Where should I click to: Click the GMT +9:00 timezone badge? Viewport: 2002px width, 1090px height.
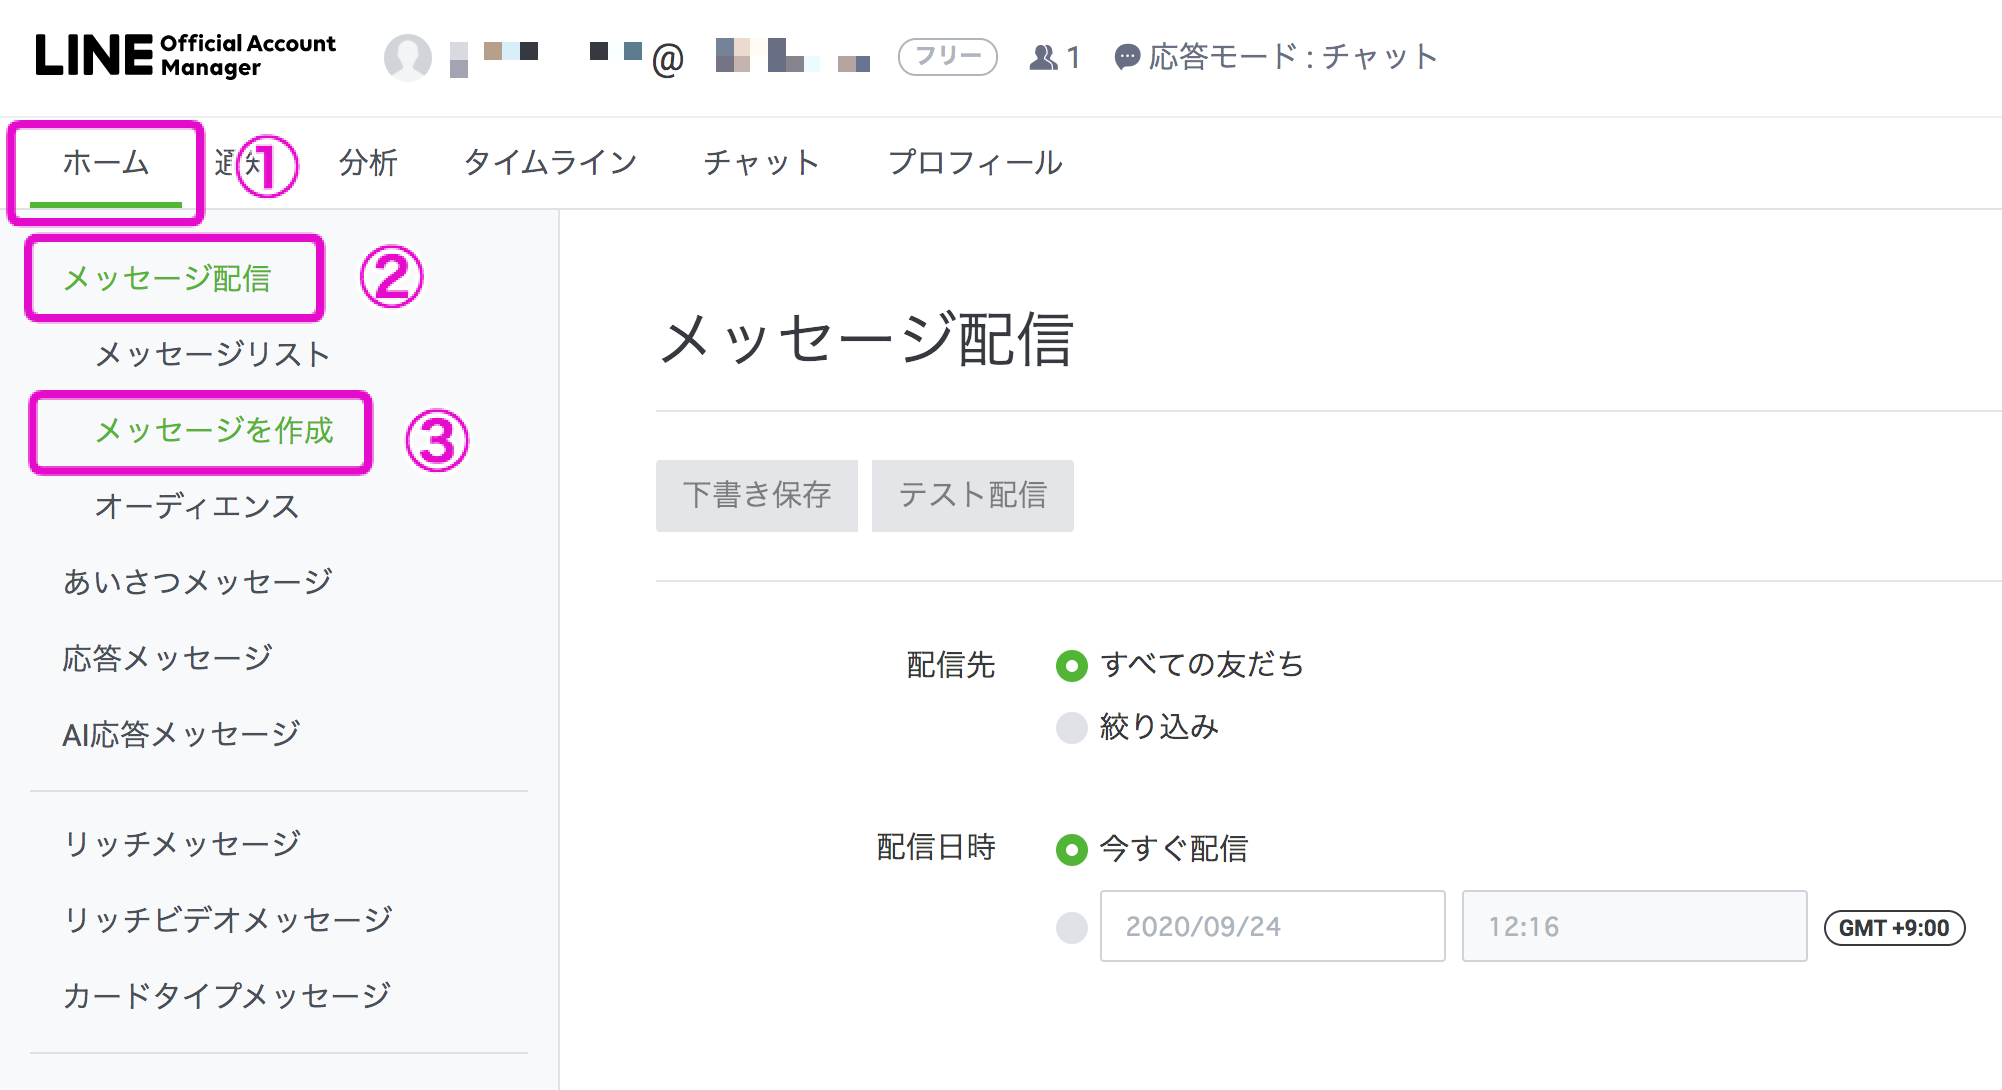[x=1895, y=928]
